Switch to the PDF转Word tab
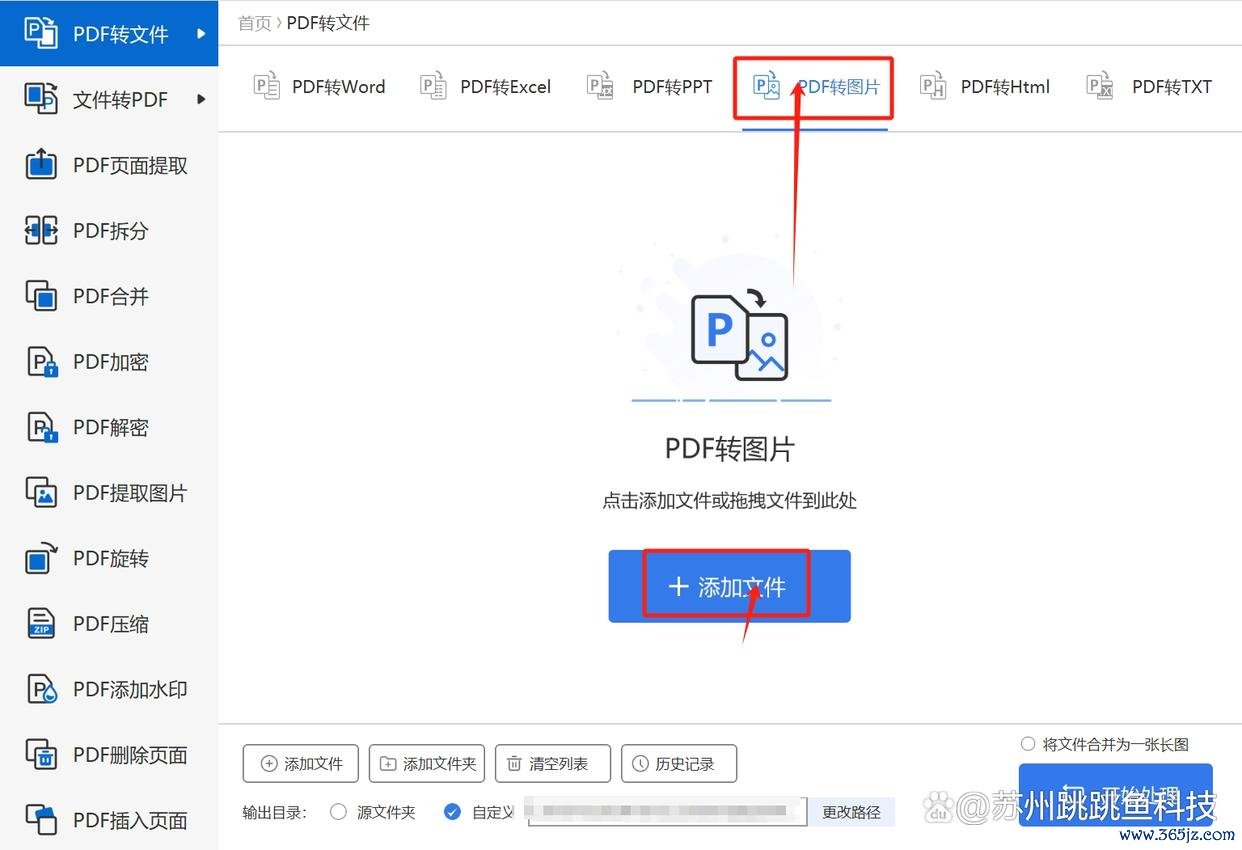 tap(319, 87)
